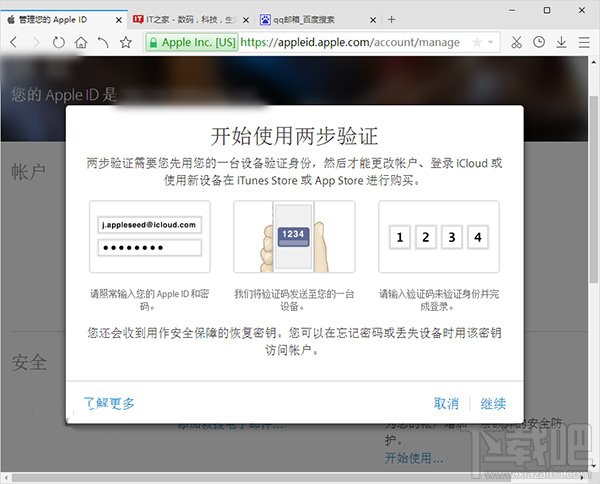Open browsing history clock icon
Viewport: 600px width, 484px height.
pos(539,42)
